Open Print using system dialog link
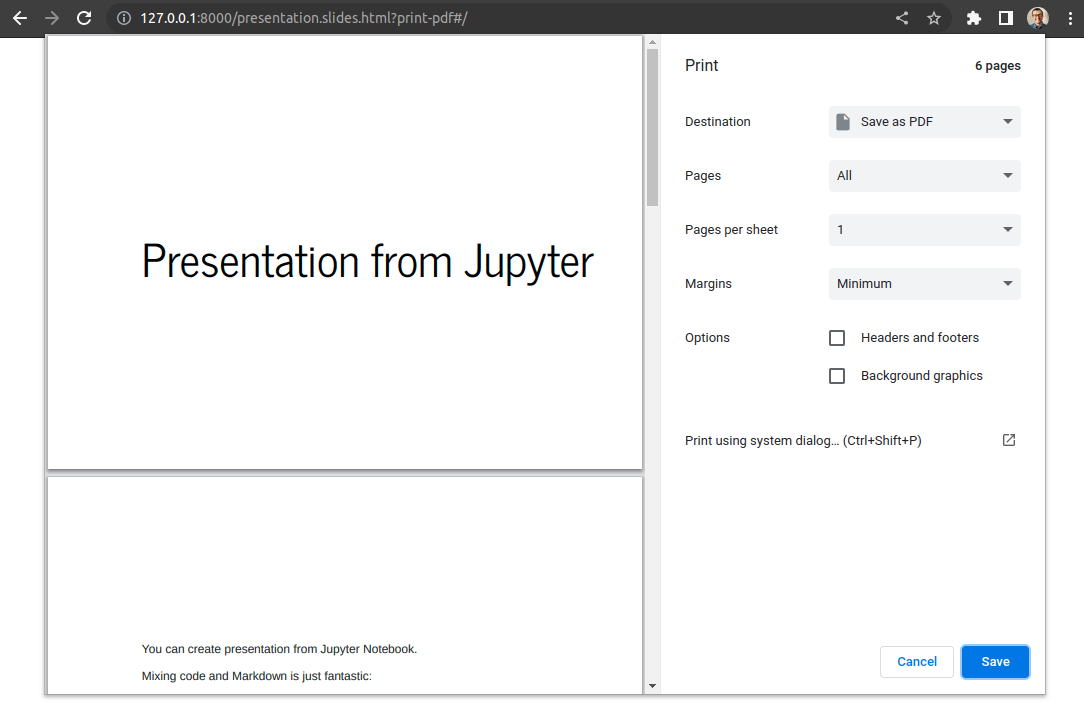 coord(803,440)
